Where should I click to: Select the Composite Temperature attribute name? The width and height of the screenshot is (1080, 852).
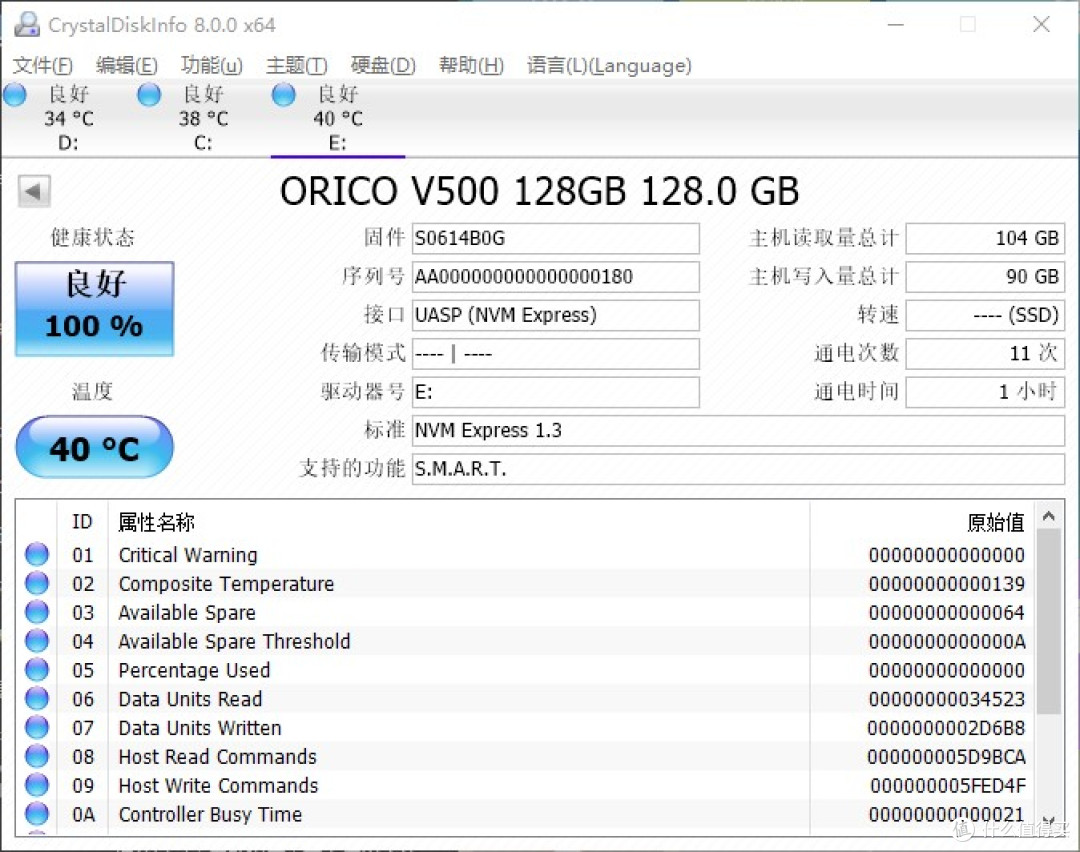point(226,583)
